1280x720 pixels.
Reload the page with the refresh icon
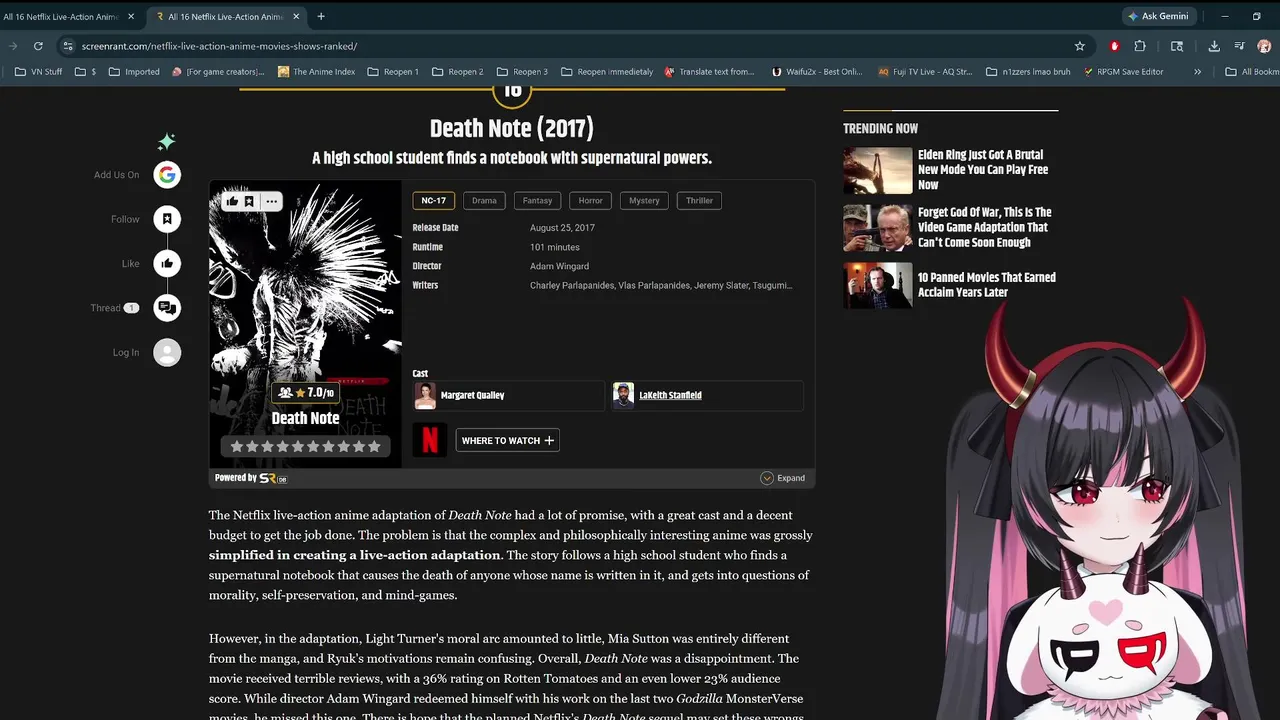pyautogui.click(x=38, y=46)
